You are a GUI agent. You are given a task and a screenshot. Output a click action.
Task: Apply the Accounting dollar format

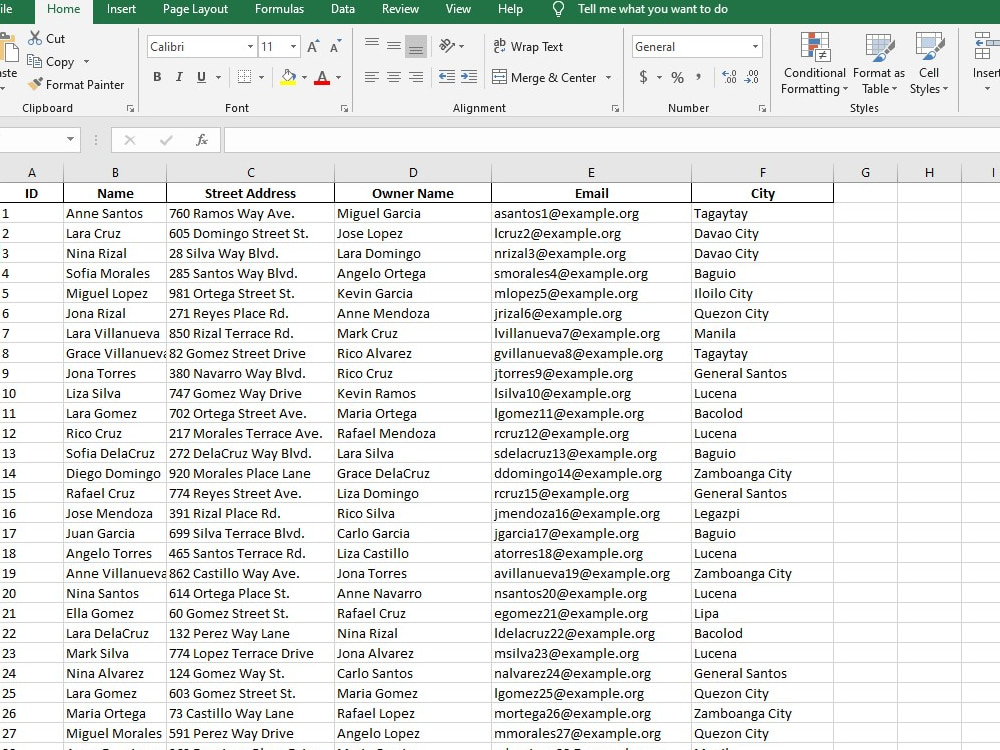pyautogui.click(x=643, y=77)
